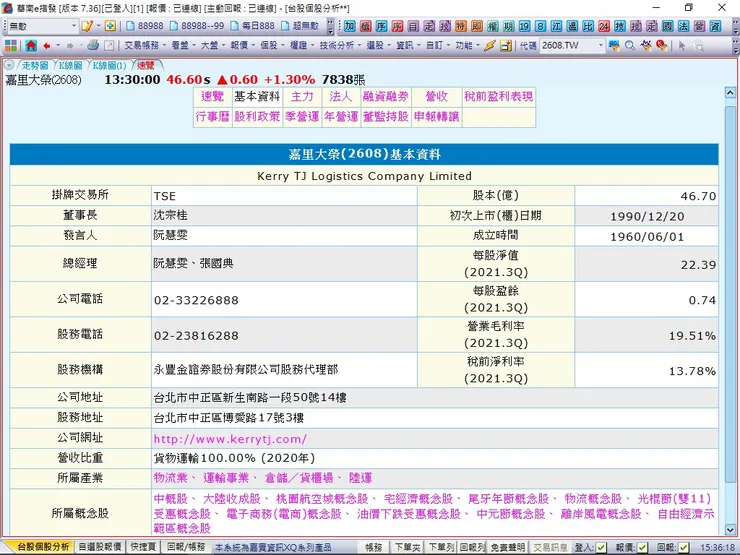Screen dimensions: 740x555
Task: Open the 大盤 dropdown menu
Action: (x=212, y=46)
